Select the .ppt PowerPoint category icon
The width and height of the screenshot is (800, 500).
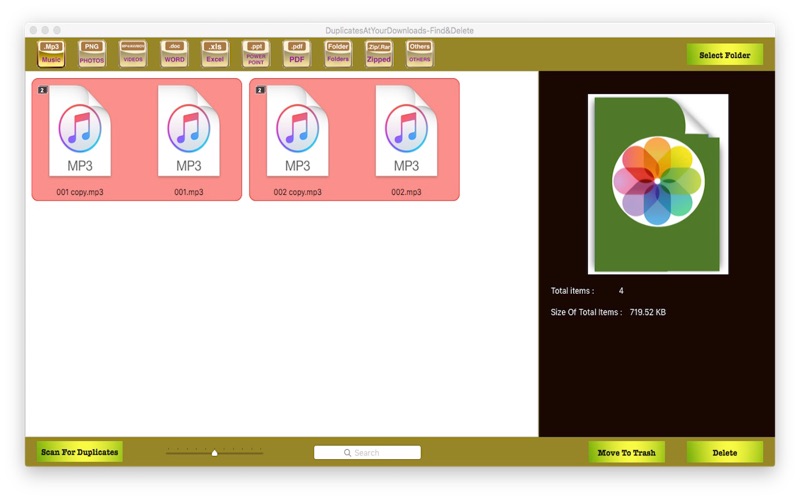256,54
